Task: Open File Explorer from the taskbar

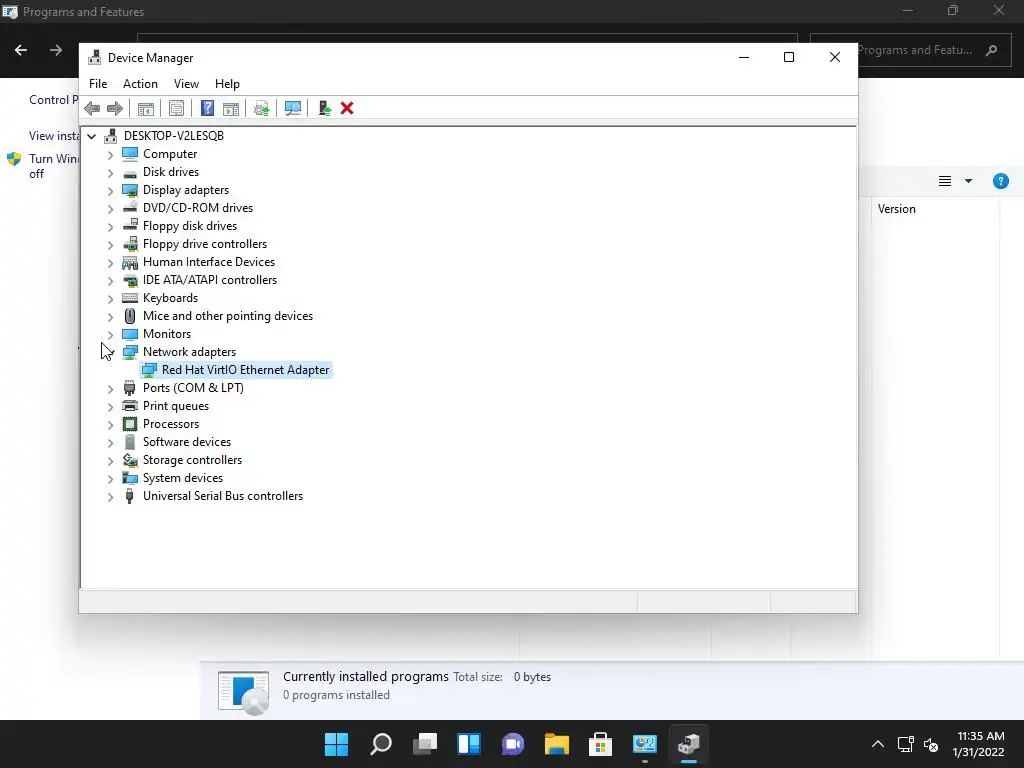Action: coord(556,744)
